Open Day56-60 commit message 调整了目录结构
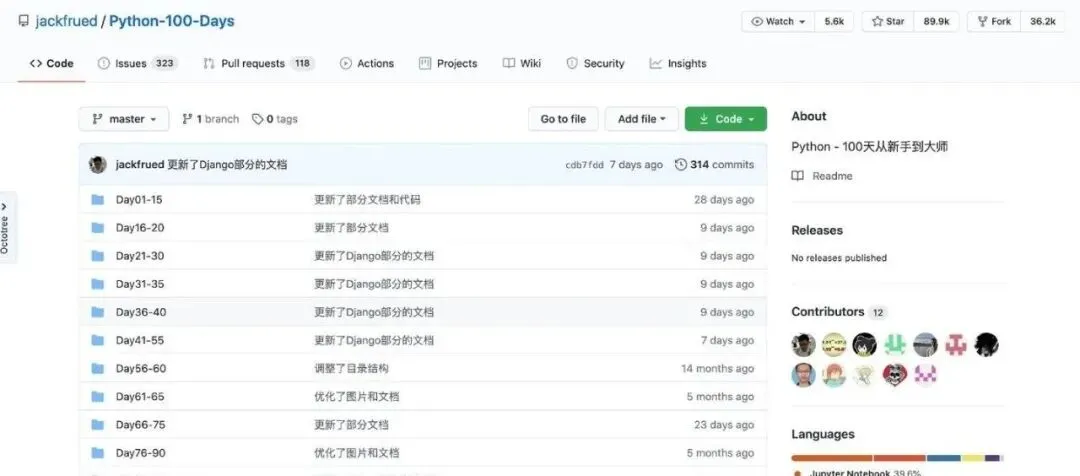The image size is (1080, 476). 351,369
